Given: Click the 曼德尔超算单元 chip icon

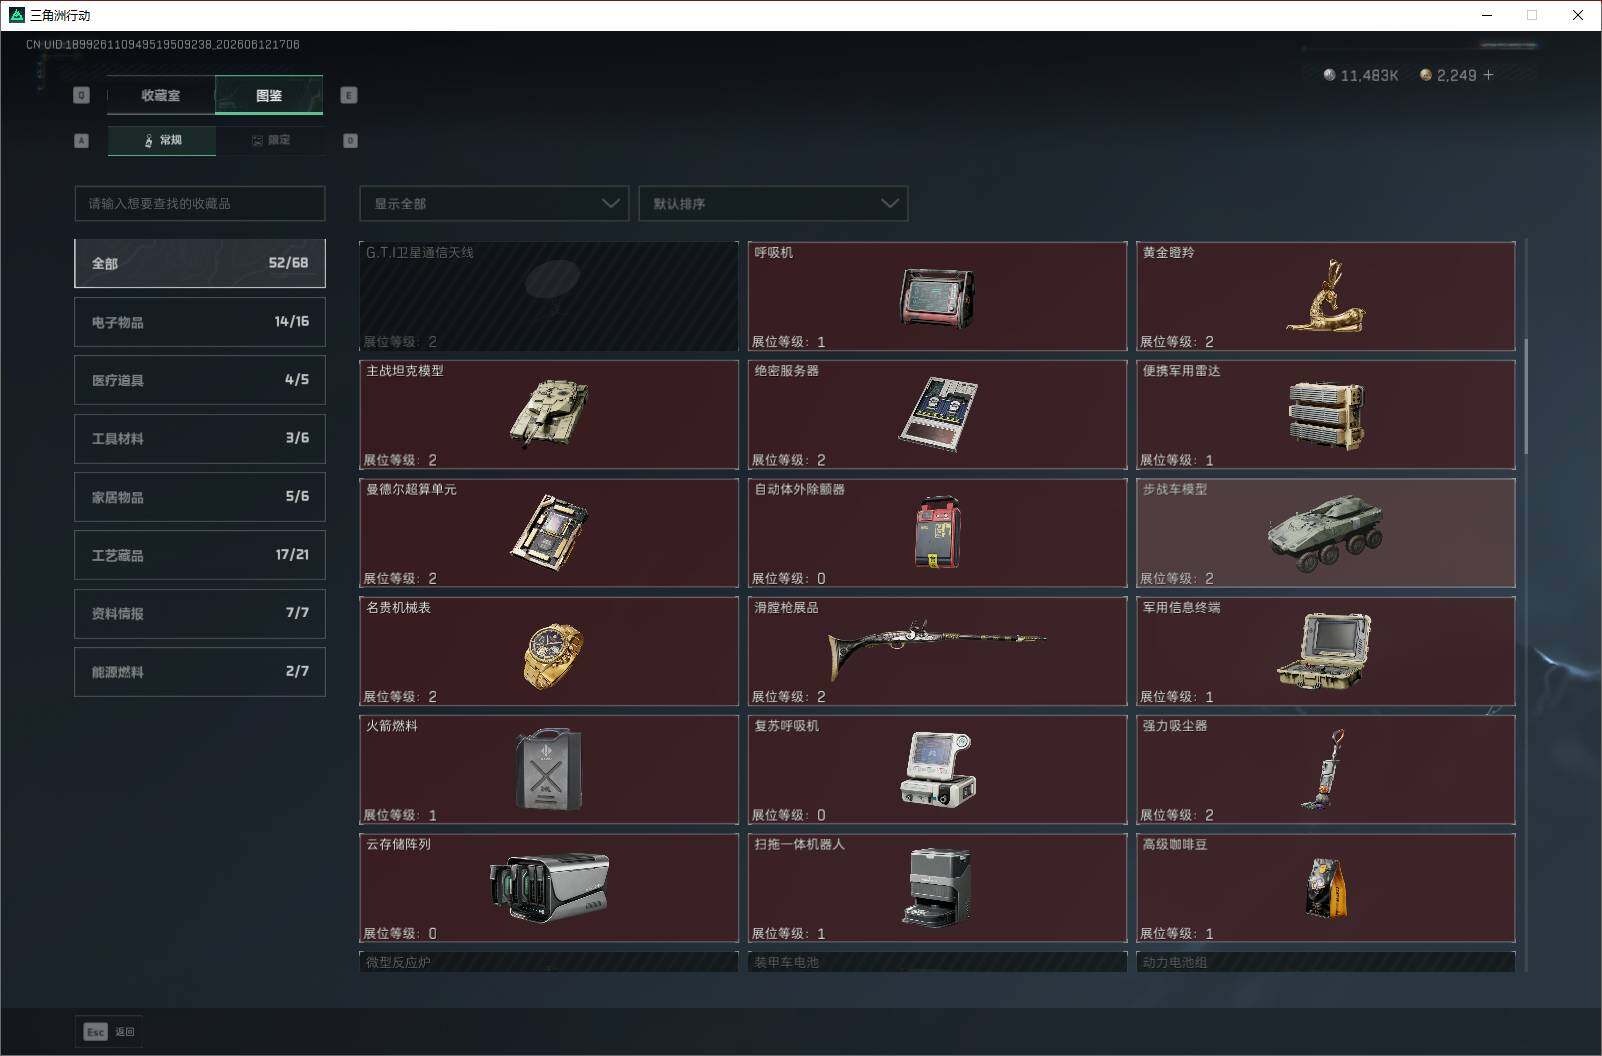Looking at the screenshot, I should [549, 532].
